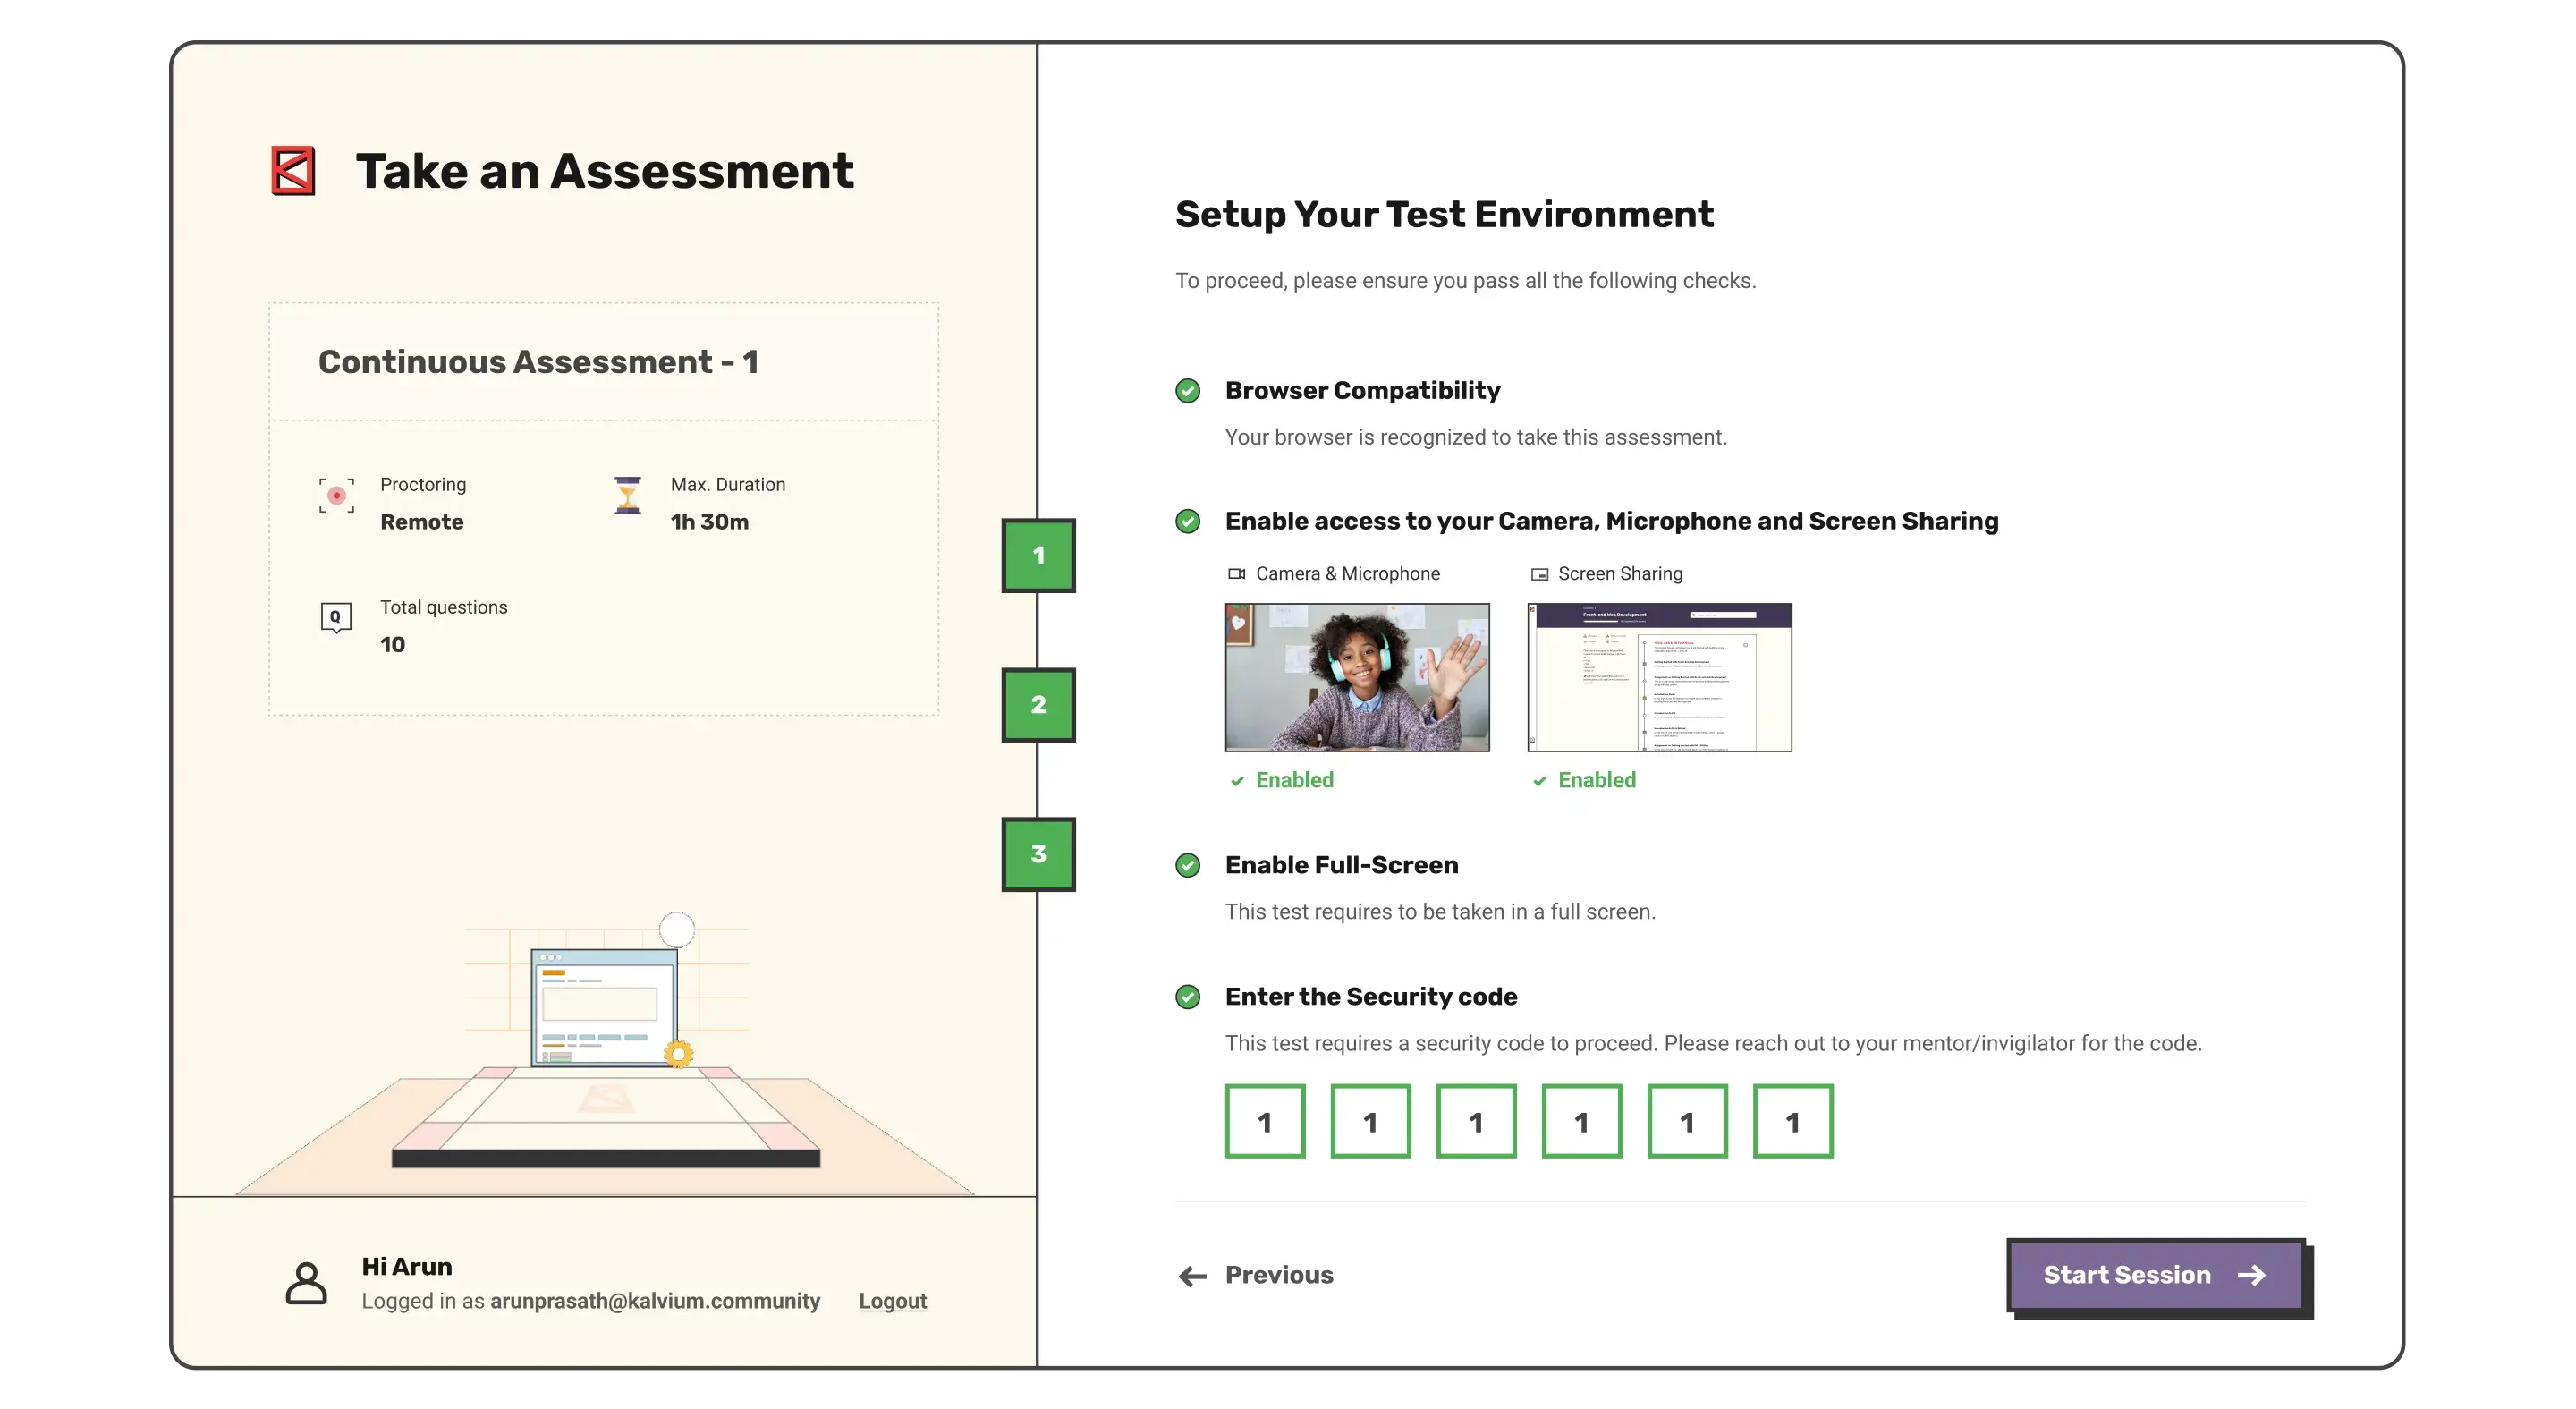Click the camera icon beside Camera & Microphone
Viewport: 2576px width, 1409px height.
(x=1236, y=574)
